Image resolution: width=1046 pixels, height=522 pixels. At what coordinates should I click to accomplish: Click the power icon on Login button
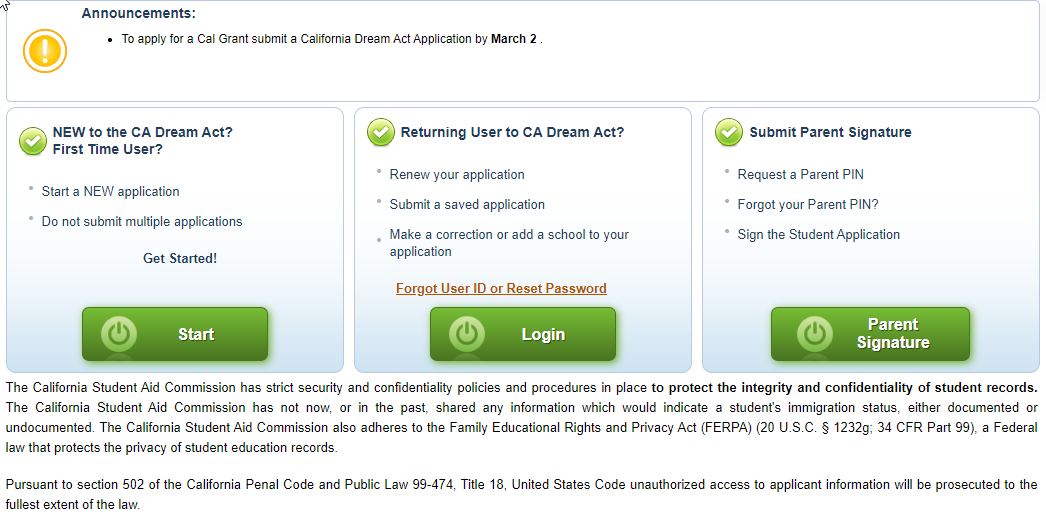(x=467, y=334)
